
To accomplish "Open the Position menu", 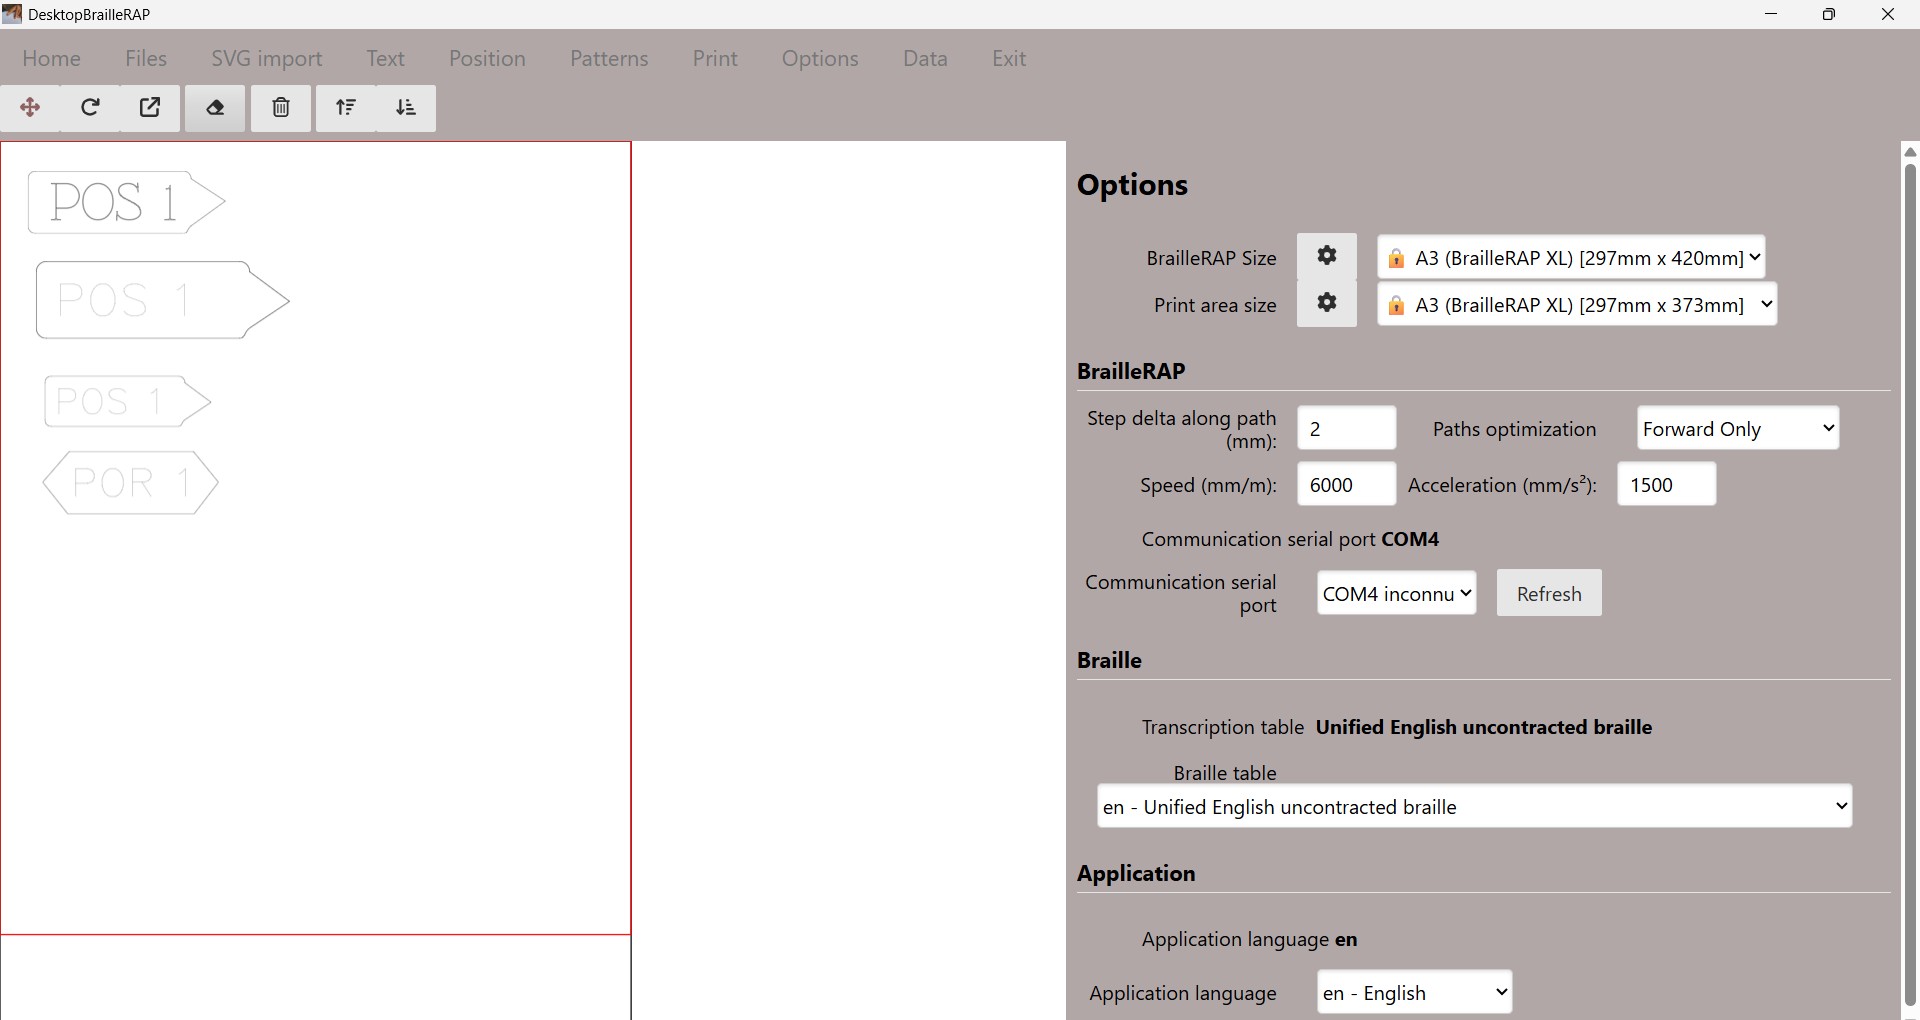I will pyautogui.click(x=487, y=58).
